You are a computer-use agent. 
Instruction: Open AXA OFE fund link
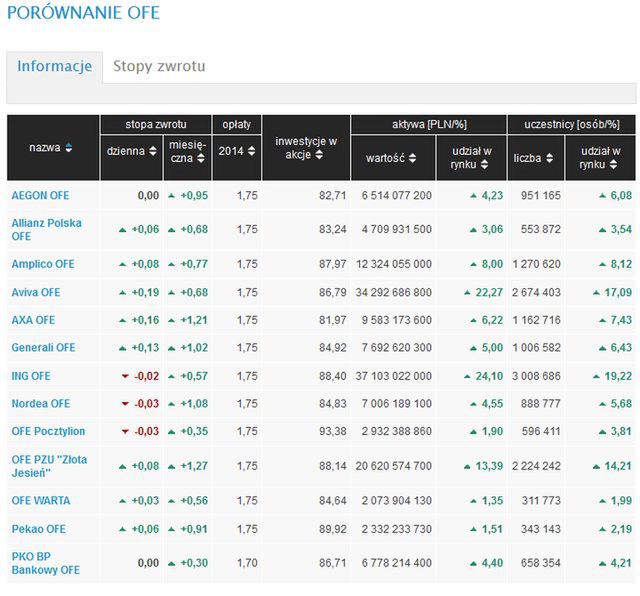[33, 320]
